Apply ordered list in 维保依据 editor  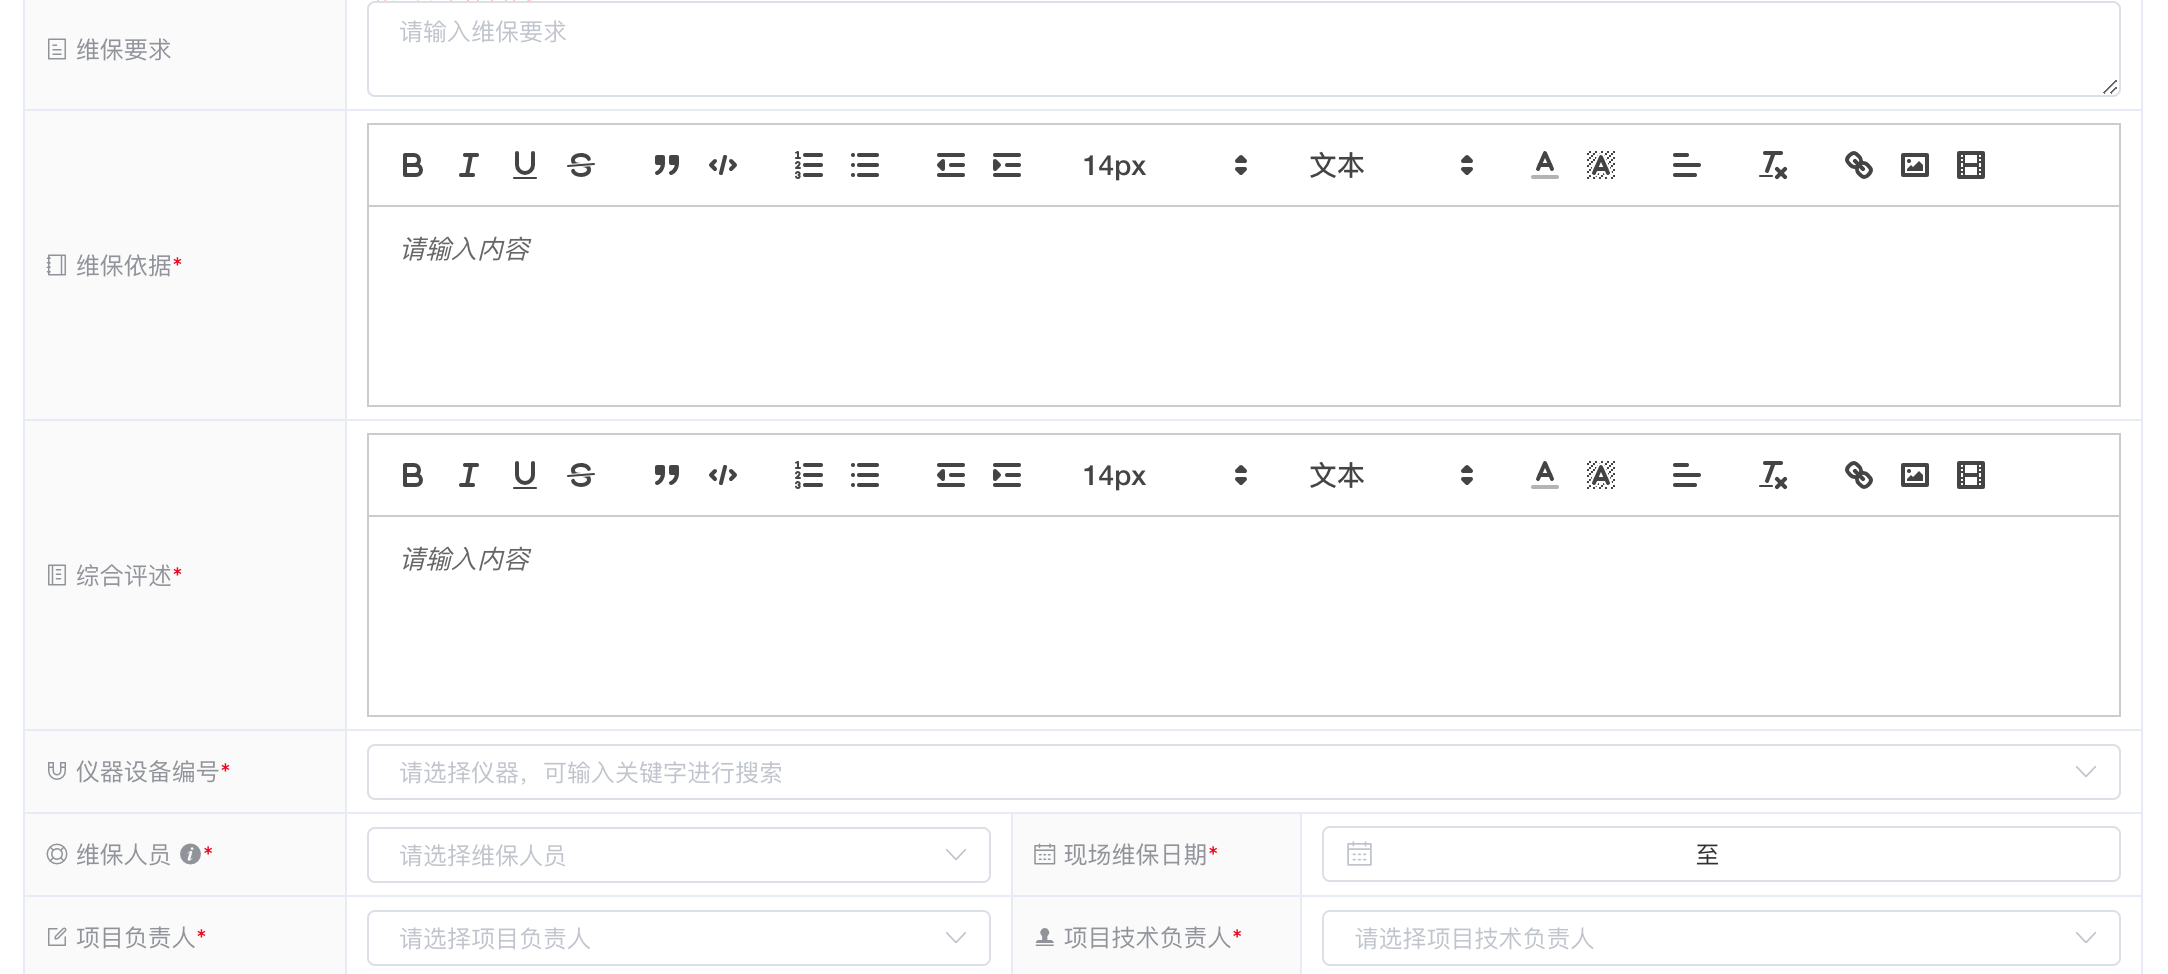coord(808,165)
